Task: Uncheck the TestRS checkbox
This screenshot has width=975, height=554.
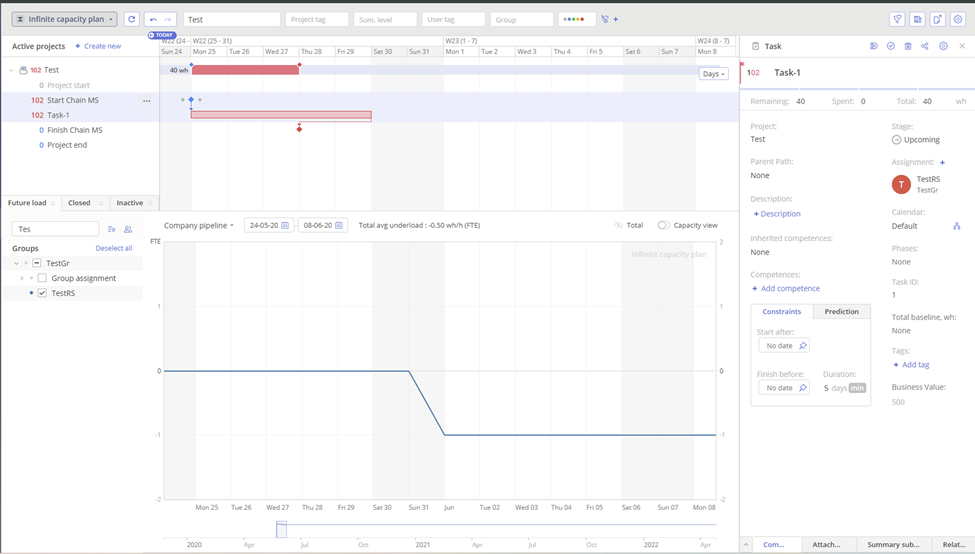Action: pyautogui.click(x=42, y=293)
